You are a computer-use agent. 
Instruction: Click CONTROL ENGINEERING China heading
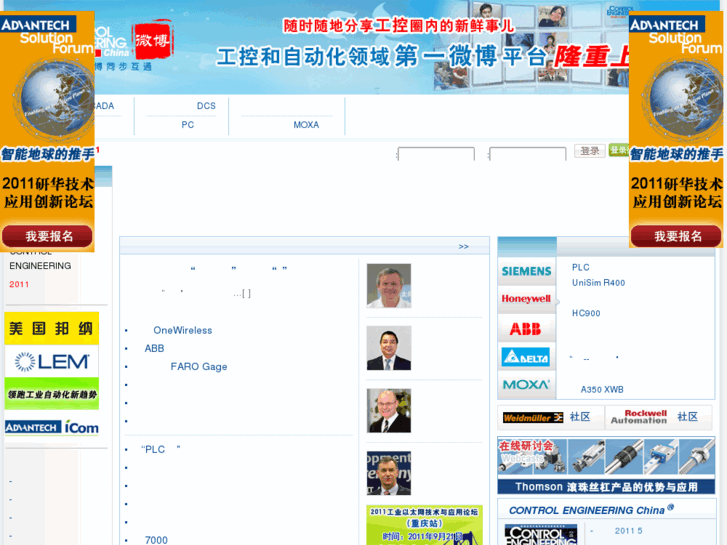click(x=591, y=510)
